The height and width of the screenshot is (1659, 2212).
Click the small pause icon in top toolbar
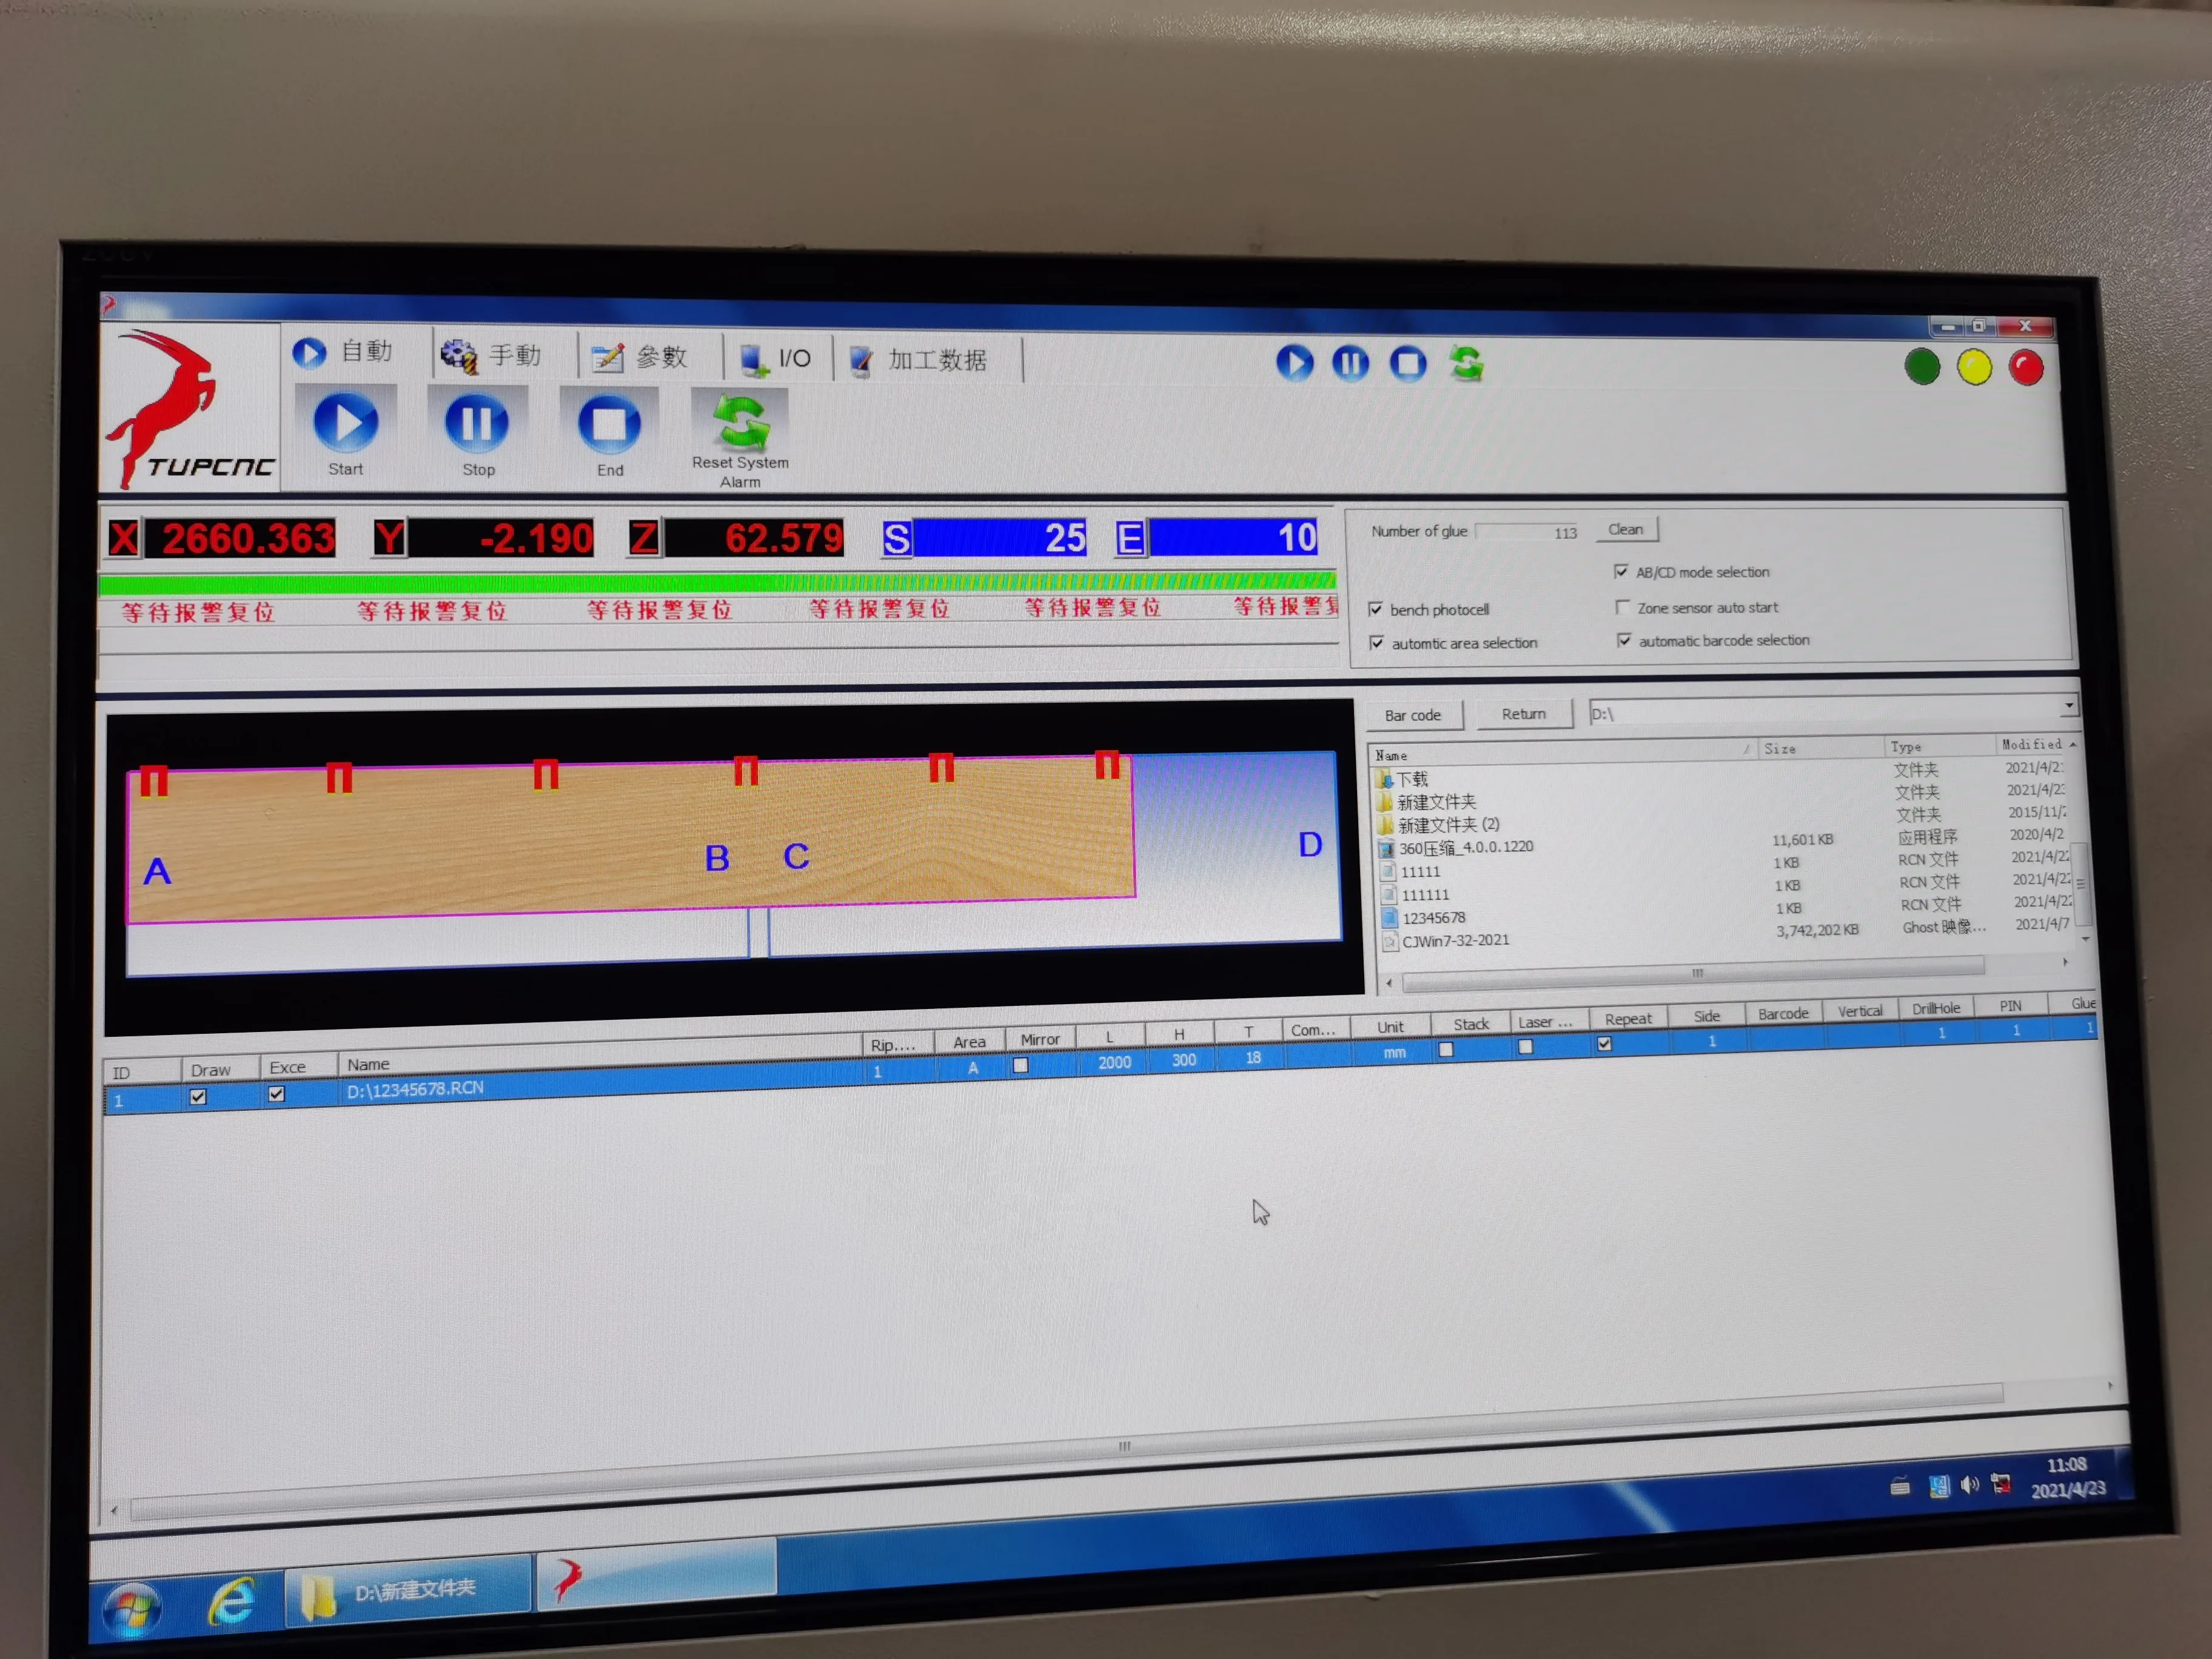(x=1350, y=363)
